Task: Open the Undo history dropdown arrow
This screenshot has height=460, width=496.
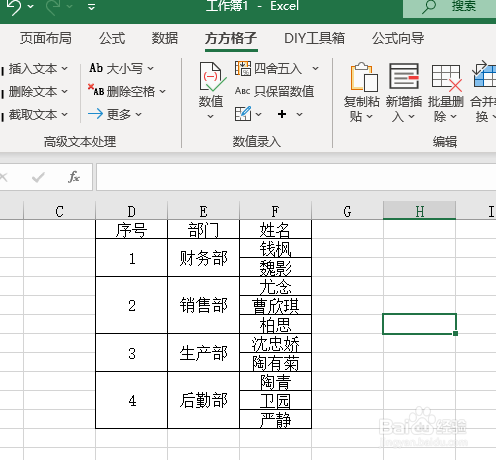Action: click(31, 7)
